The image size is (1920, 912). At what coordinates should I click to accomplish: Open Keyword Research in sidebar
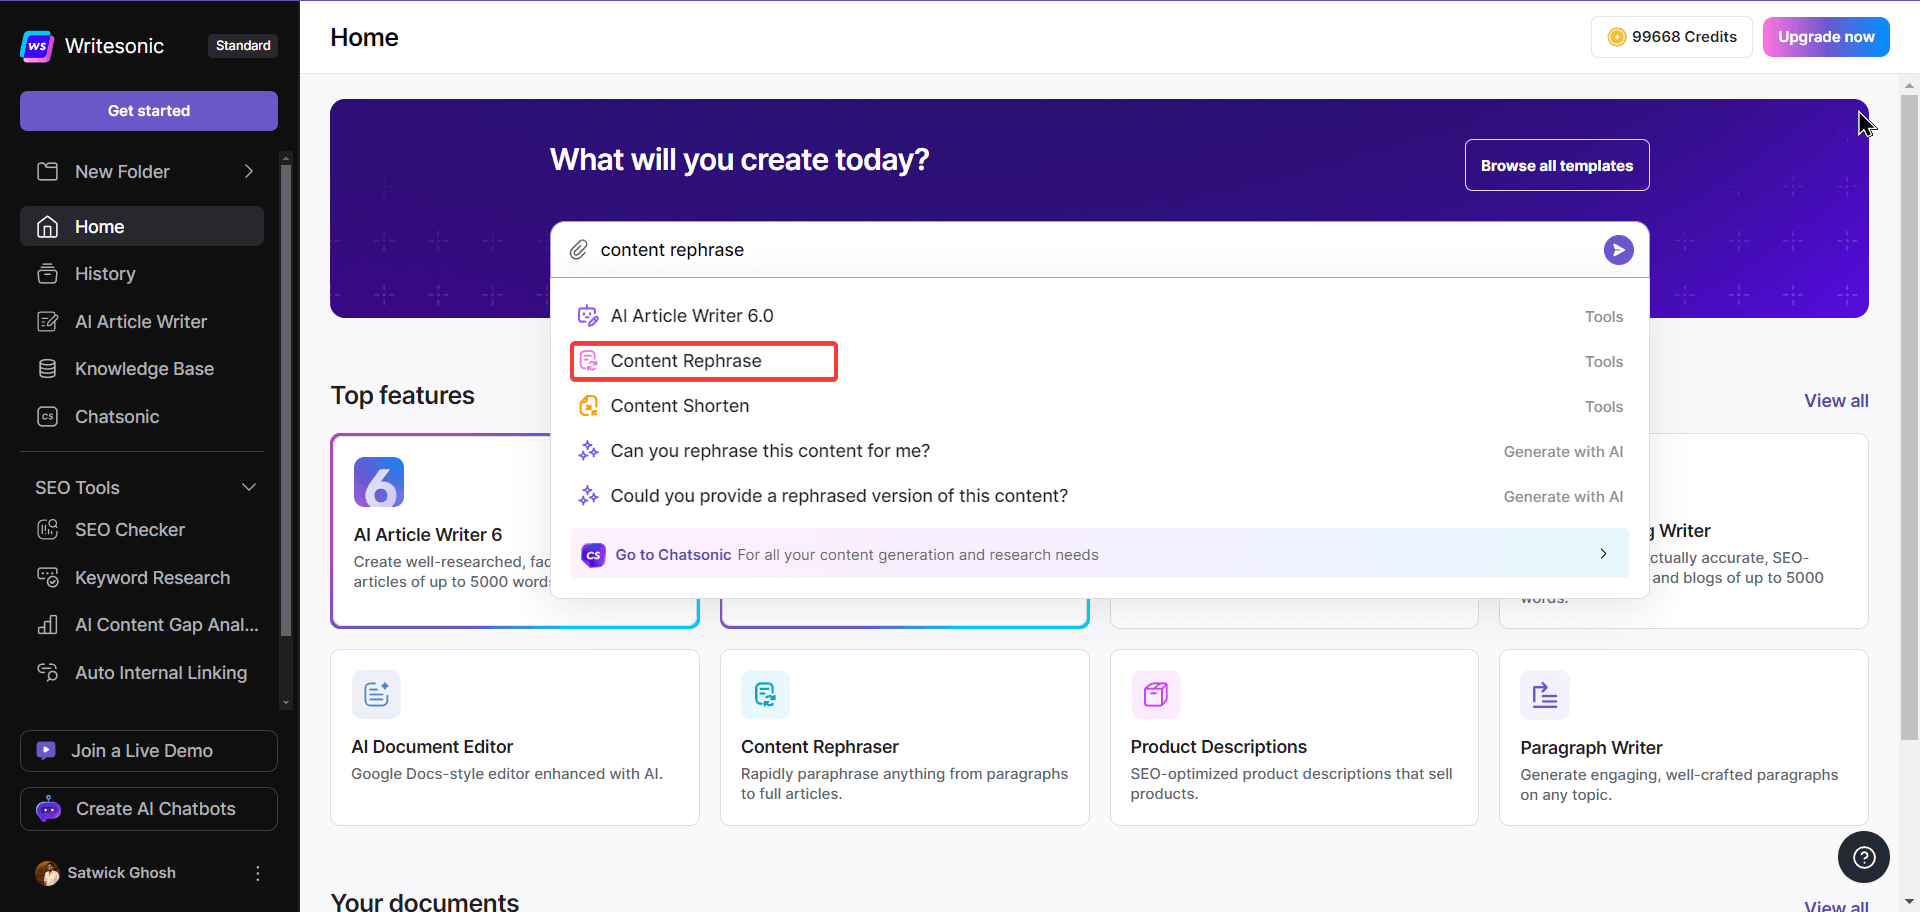pos(152,578)
